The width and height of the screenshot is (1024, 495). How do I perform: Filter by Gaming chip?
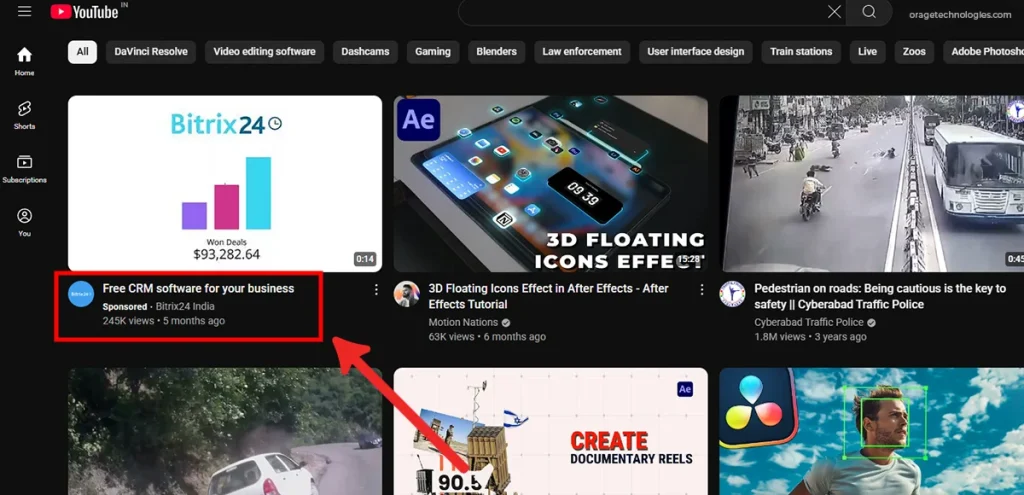(433, 52)
